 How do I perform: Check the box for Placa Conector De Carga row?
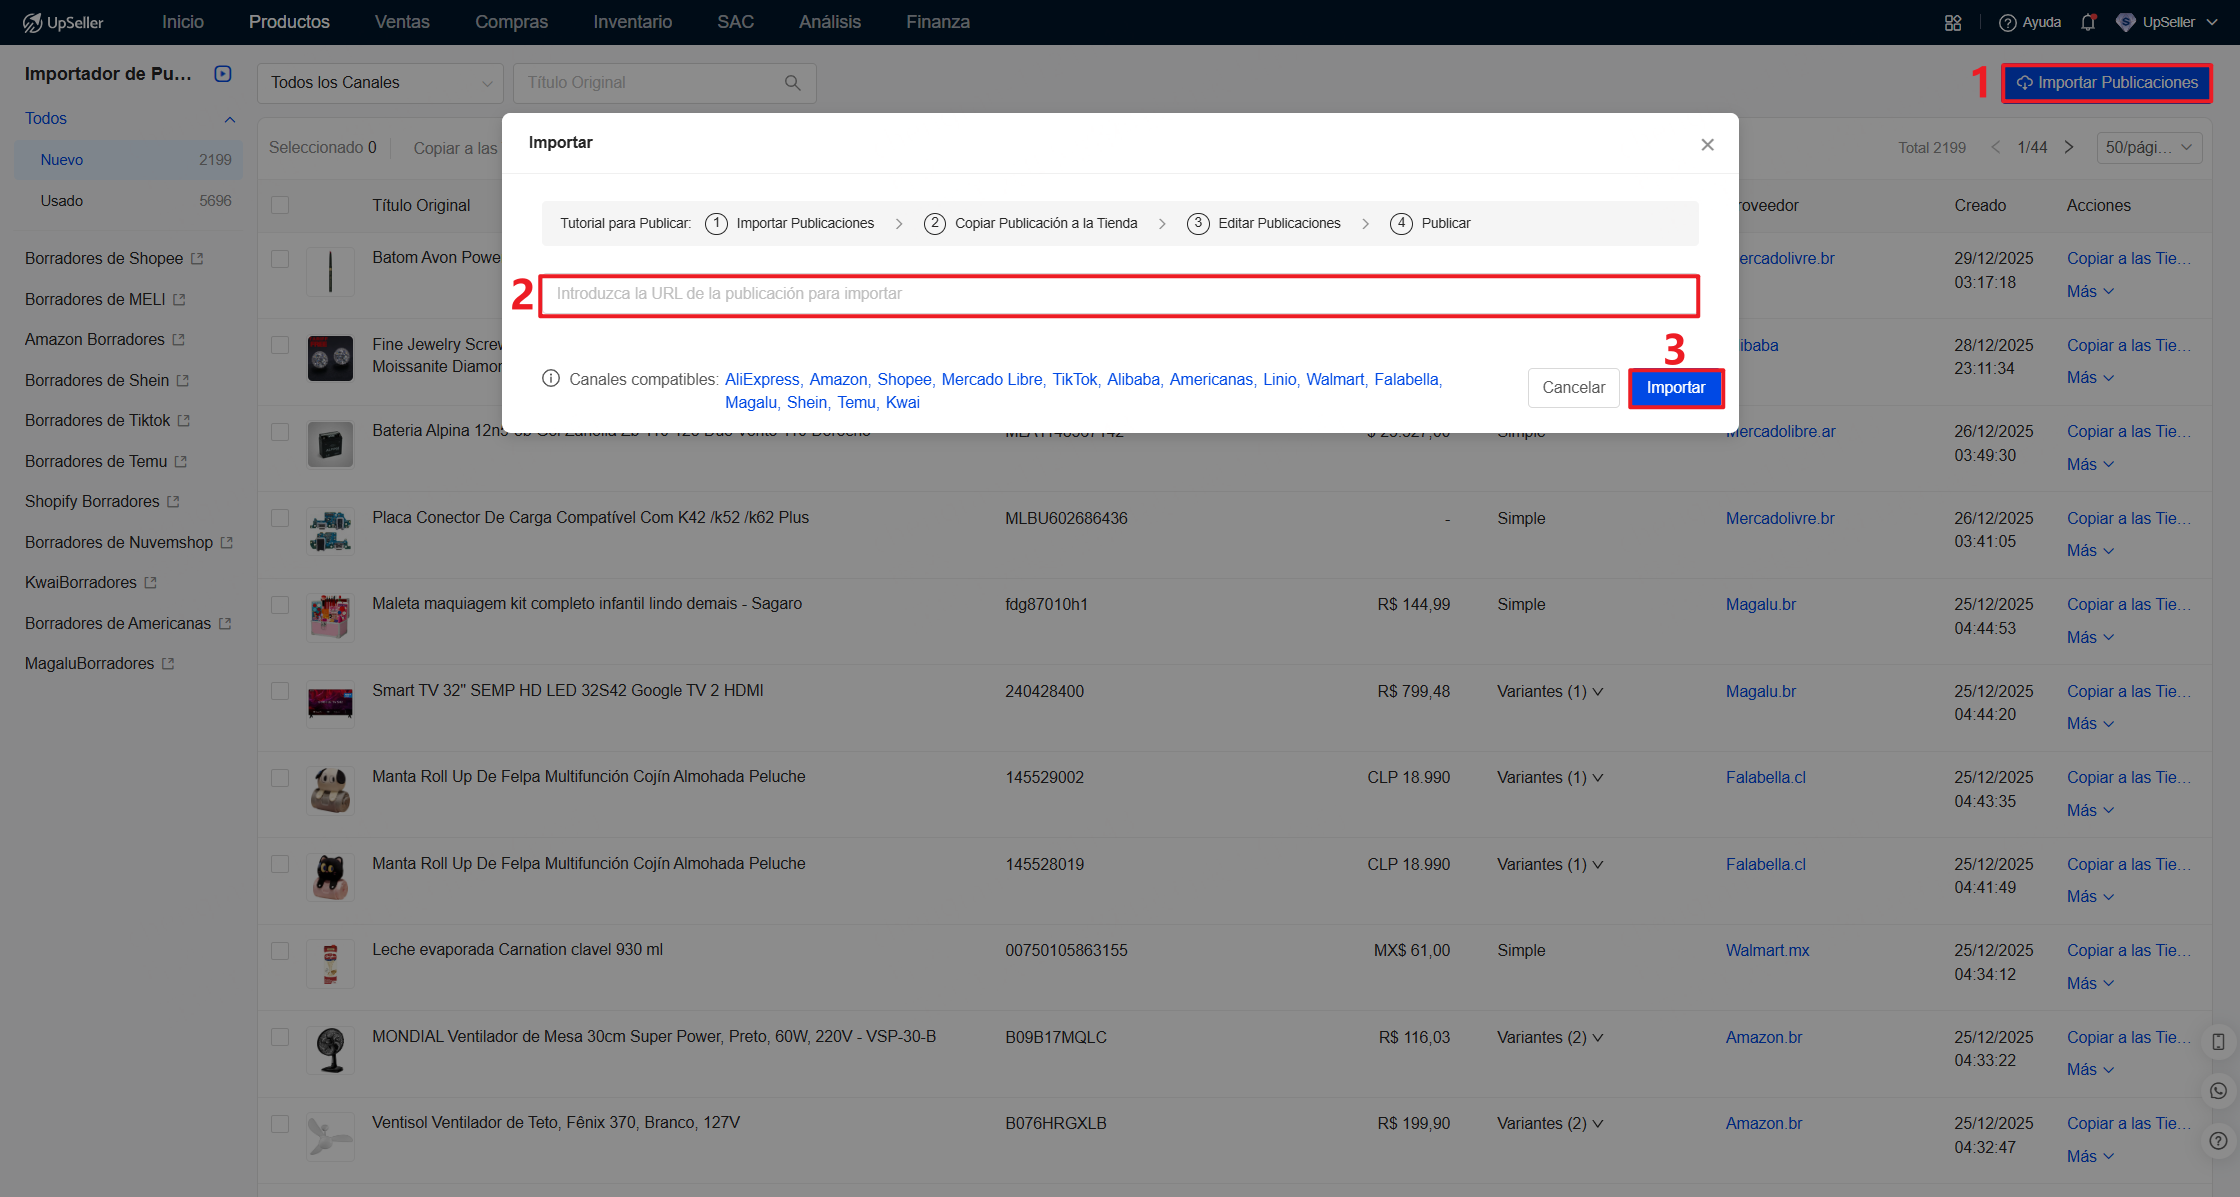coord(280,518)
